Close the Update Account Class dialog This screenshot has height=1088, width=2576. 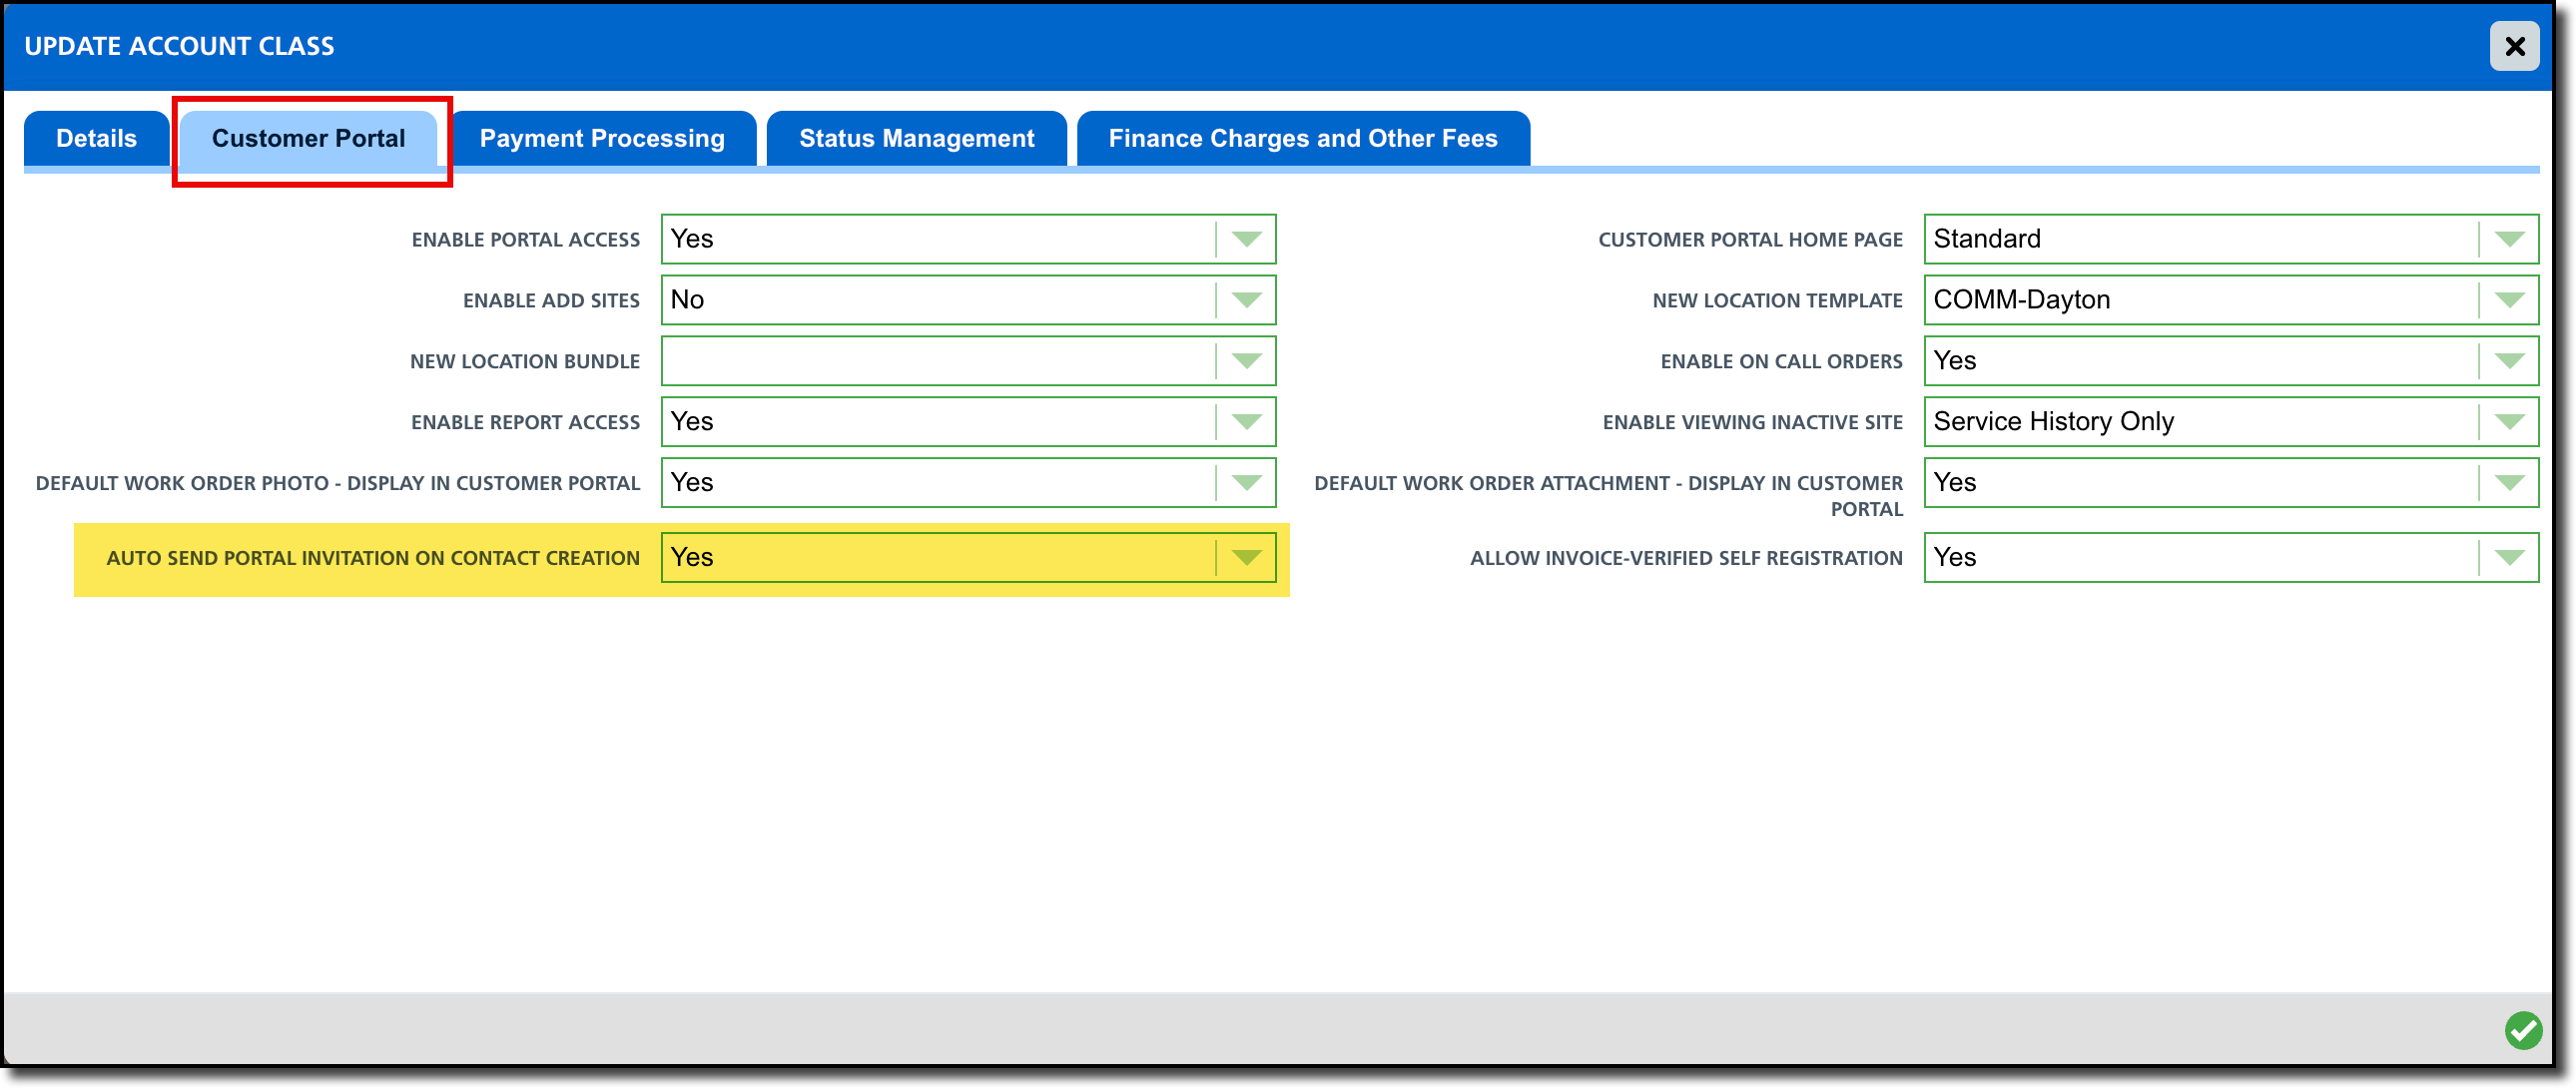click(x=2514, y=46)
